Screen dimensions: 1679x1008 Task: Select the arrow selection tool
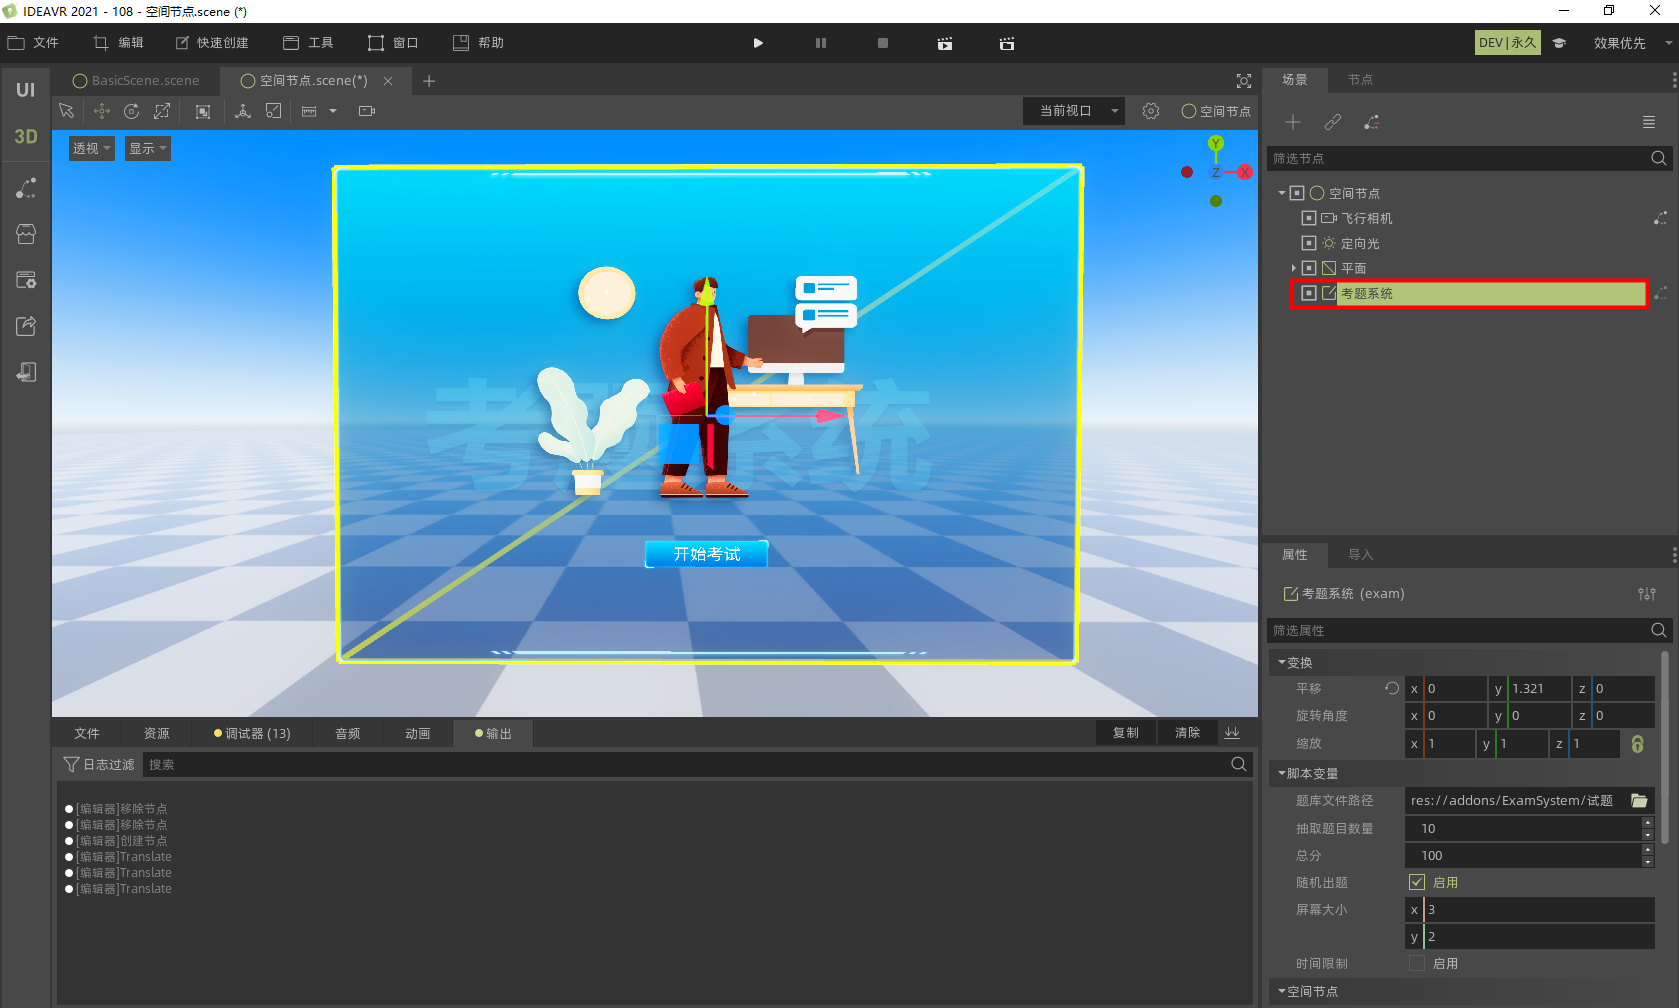click(x=67, y=111)
